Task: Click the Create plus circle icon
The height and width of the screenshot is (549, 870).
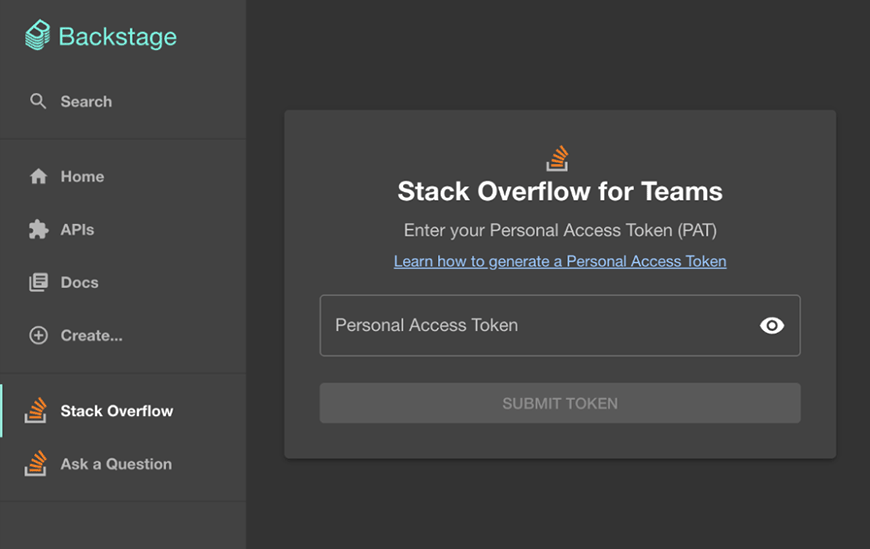Action: [x=38, y=336]
